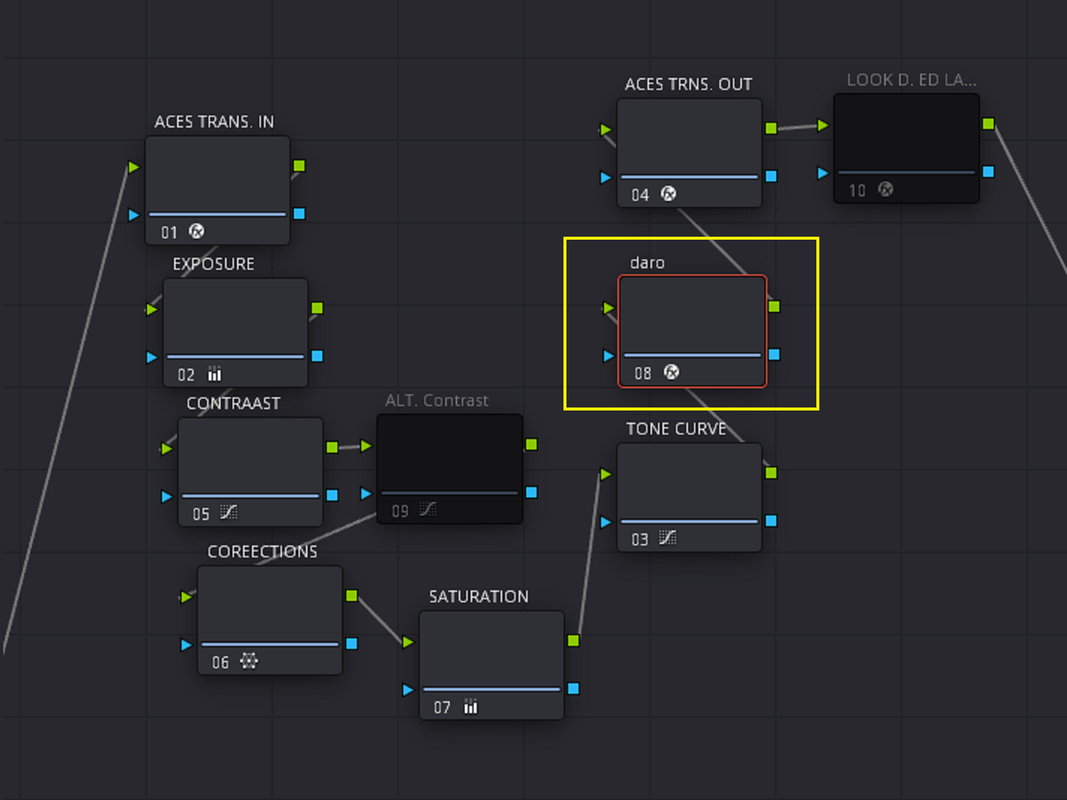Screen dimensions: 1067x800
Task: Click green RGB input of TONE CURVE node
Action: pyautogui.click(x=605, y=474)
